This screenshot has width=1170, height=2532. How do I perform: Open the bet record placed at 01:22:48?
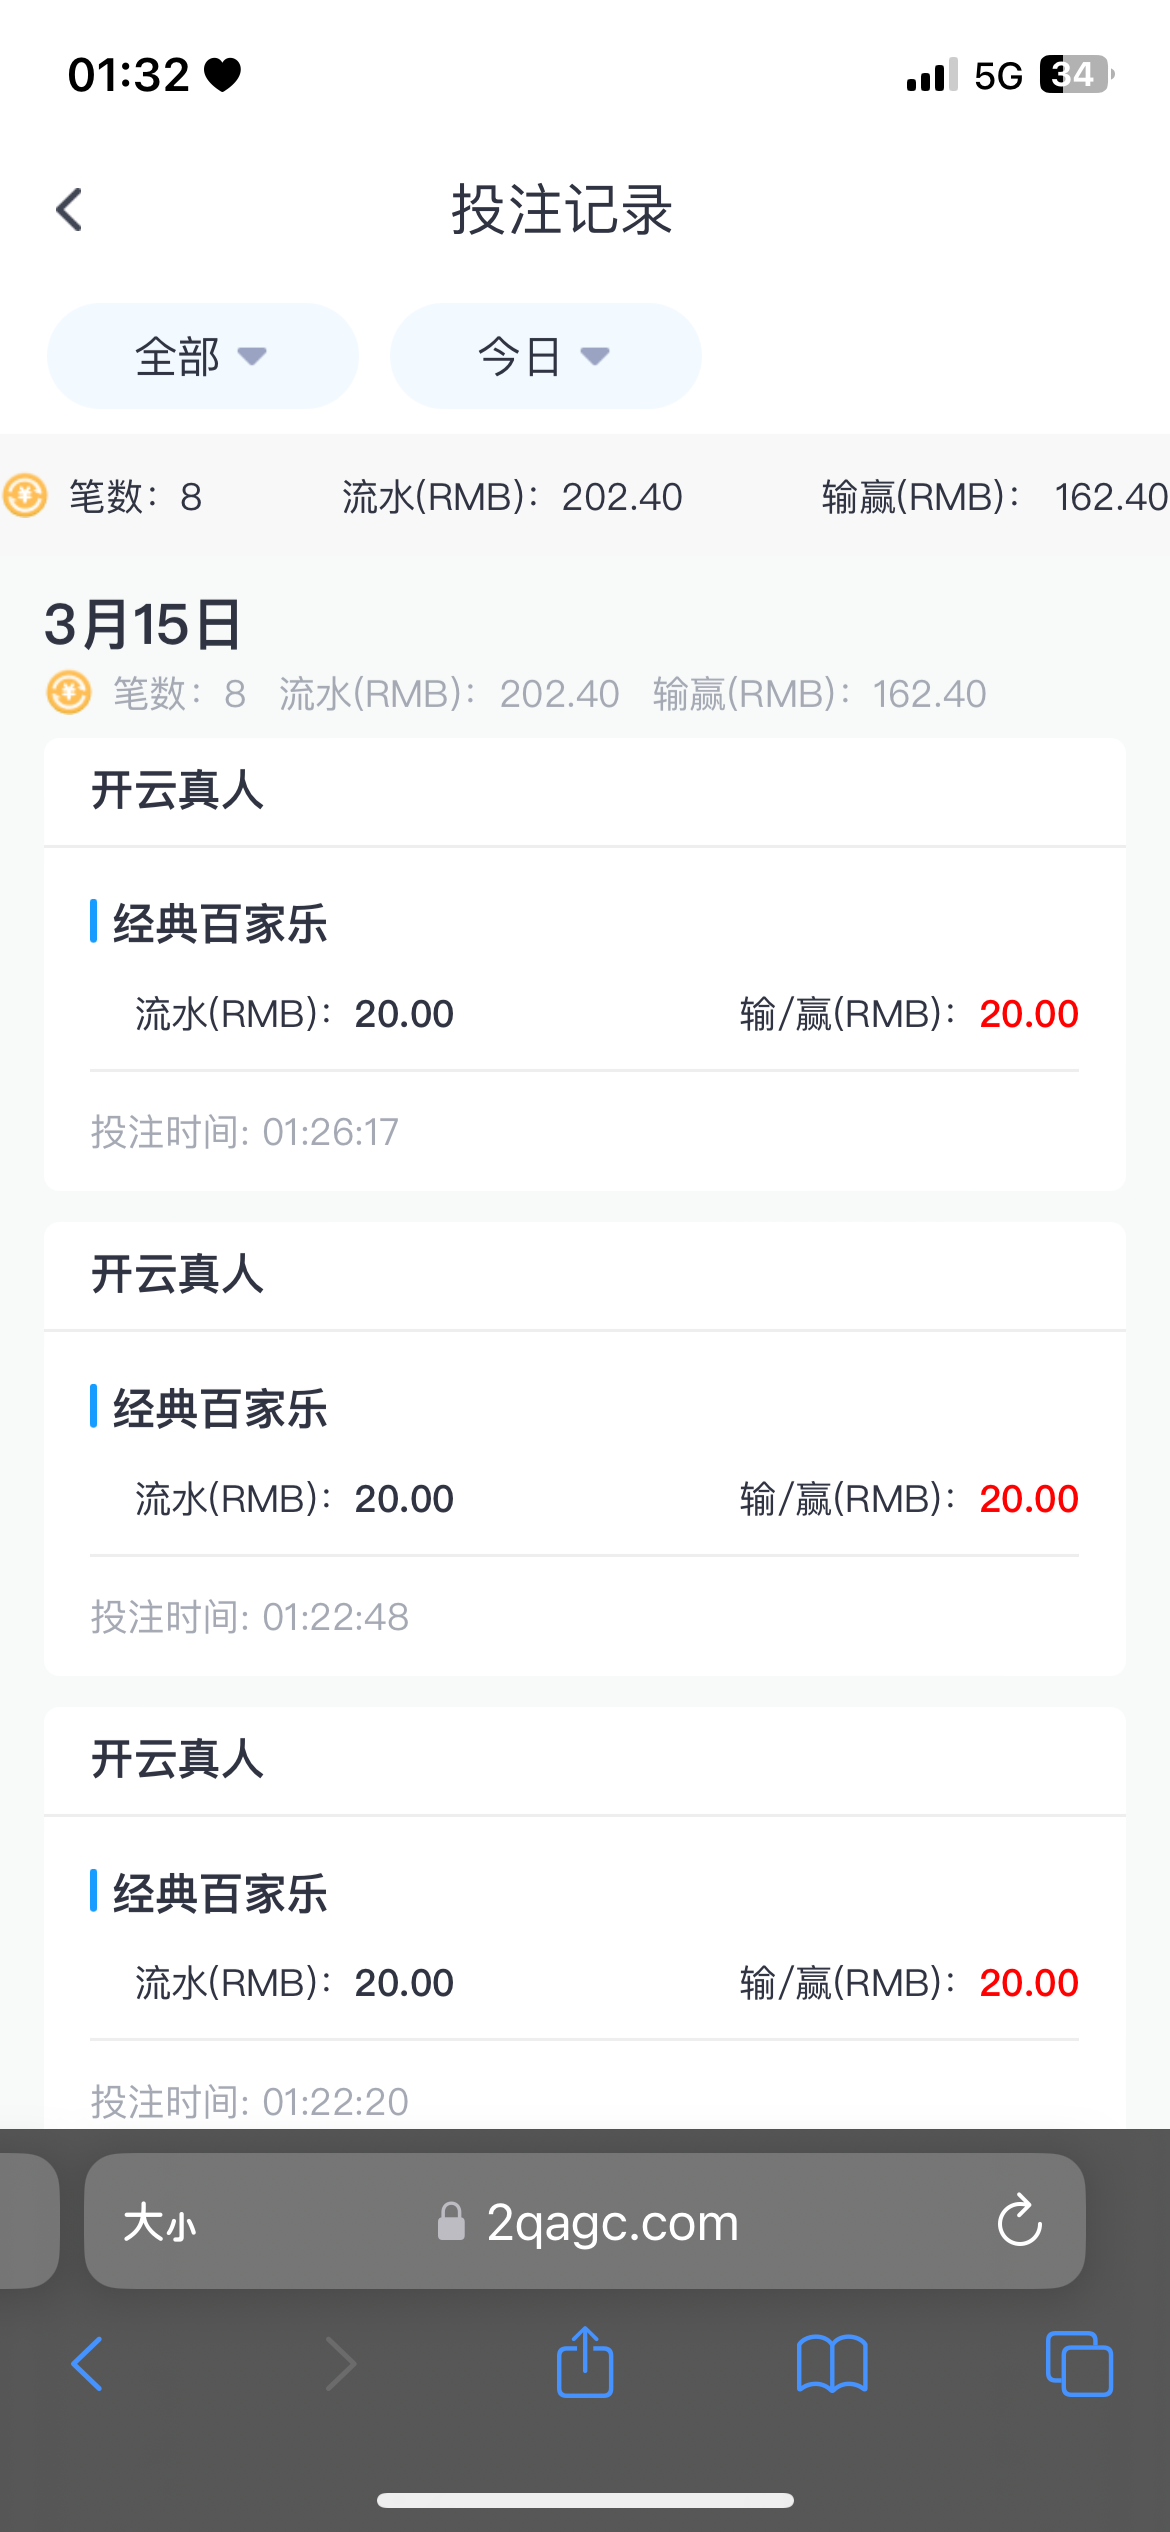click(x=584, y=1500)
